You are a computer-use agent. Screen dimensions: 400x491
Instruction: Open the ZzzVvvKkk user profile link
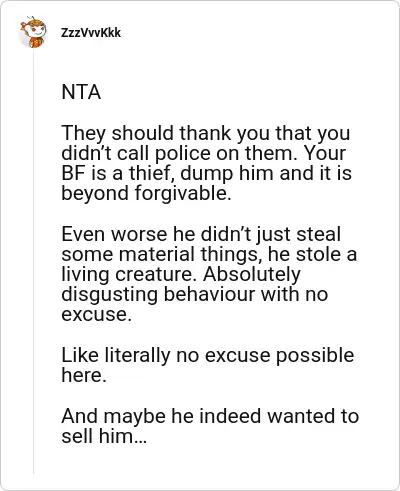[91, 33]
